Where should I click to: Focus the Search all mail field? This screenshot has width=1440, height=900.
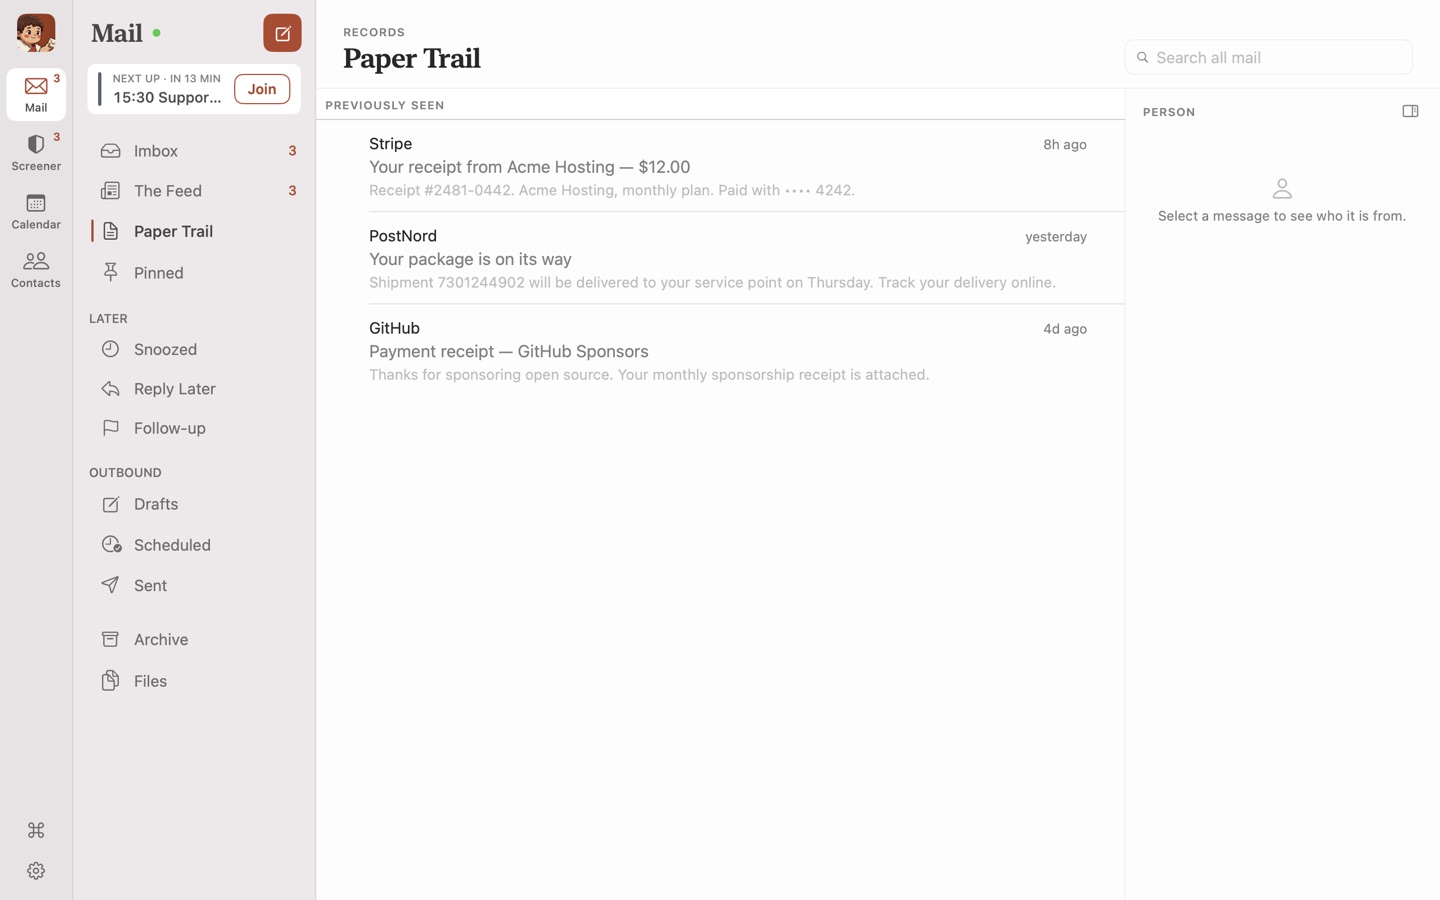pos(1268,57)
